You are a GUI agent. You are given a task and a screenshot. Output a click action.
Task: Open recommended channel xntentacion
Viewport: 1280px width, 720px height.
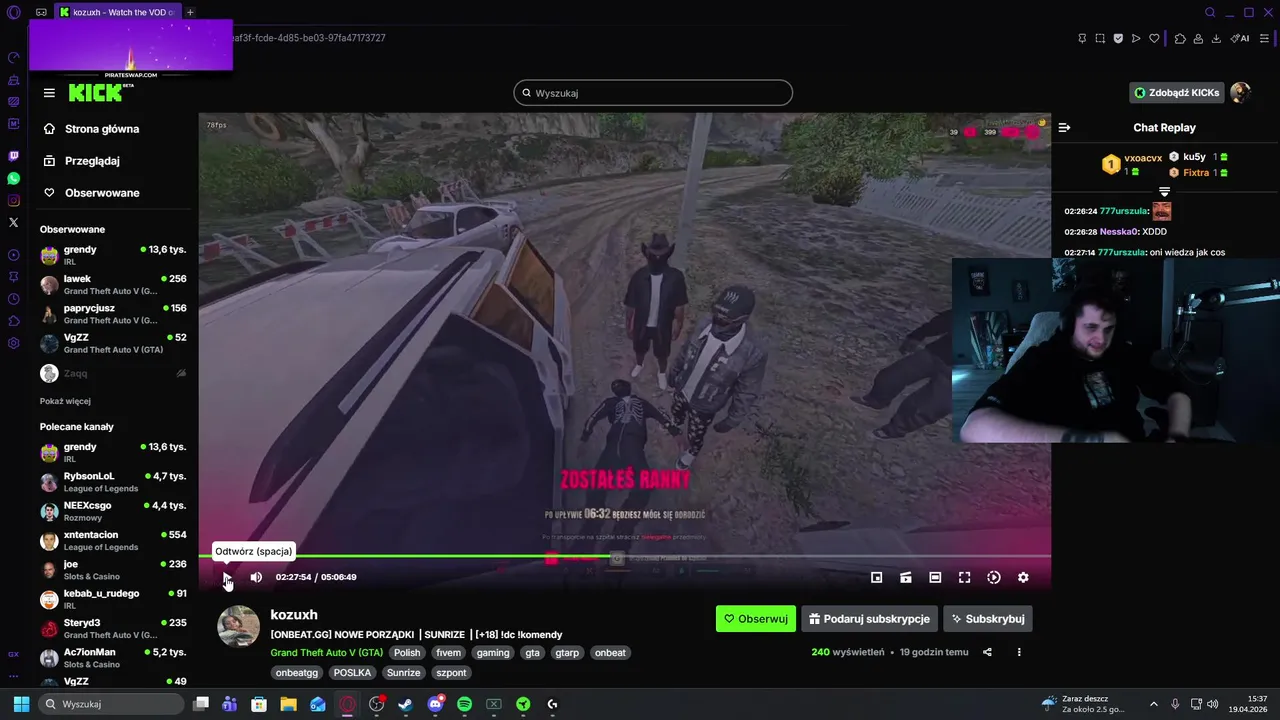coord(113,541)
